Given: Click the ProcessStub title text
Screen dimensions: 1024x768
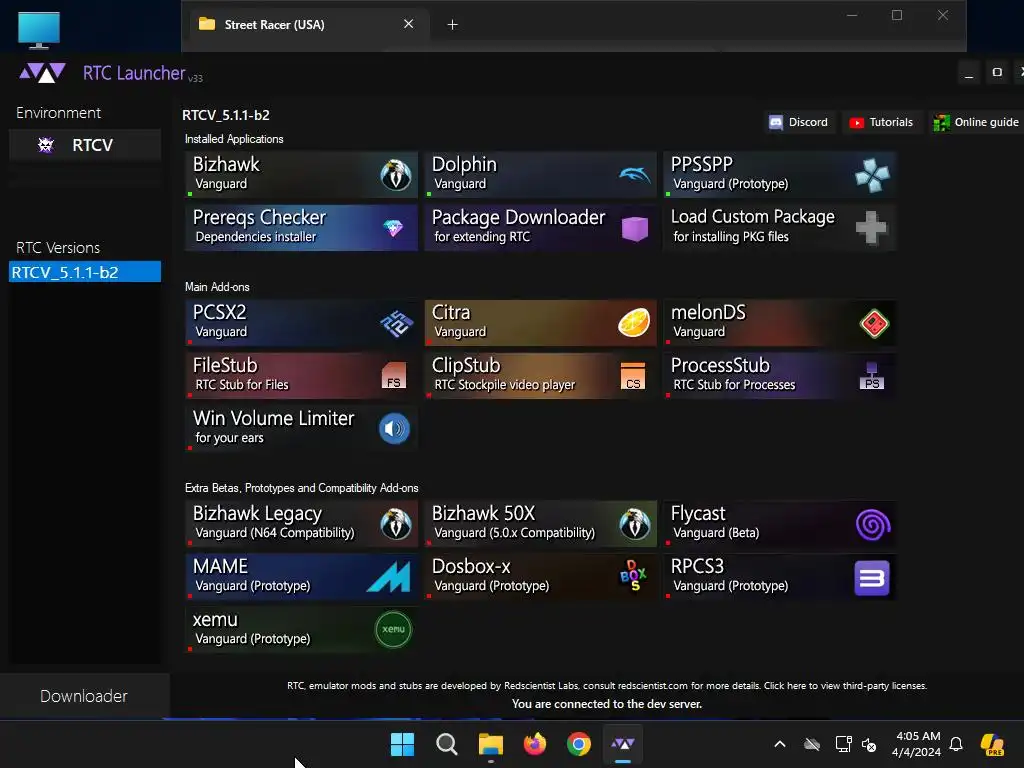Looking at the screenshot, I should [720, 365].
